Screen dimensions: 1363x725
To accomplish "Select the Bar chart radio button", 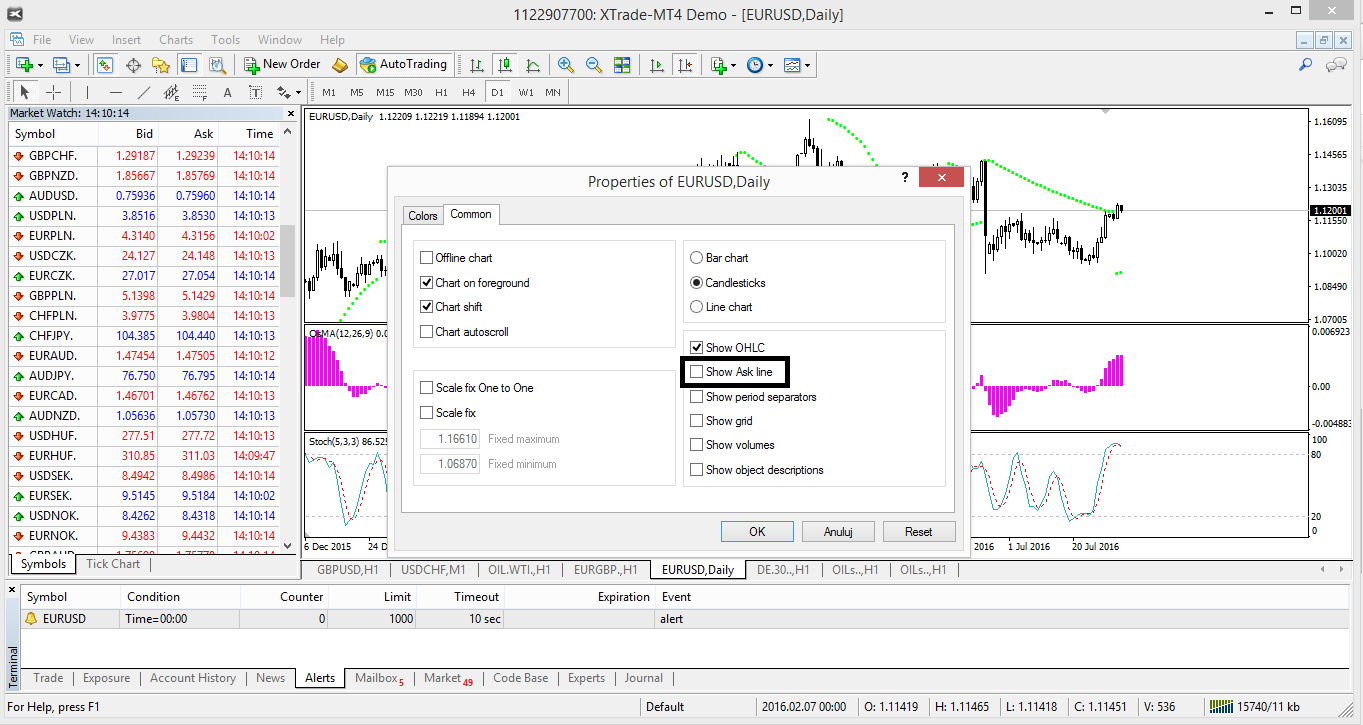I will (697, 258).
